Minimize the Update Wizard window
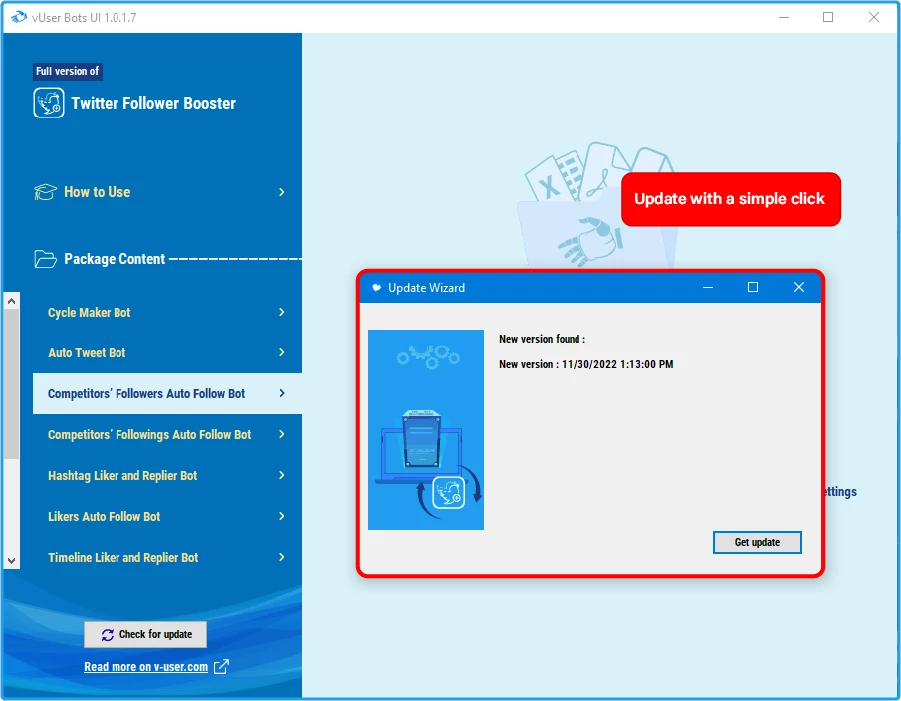The width and height of the screenshot is (901, 701). click(708, 287)
